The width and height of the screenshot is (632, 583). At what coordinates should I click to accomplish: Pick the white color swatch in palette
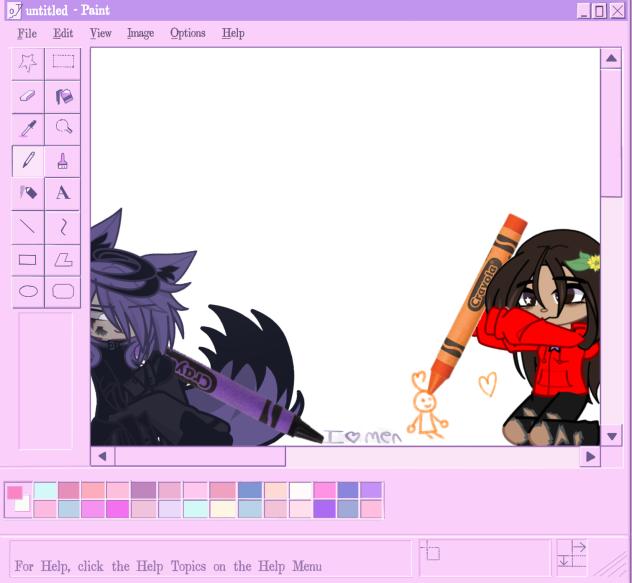pos(300,490)
